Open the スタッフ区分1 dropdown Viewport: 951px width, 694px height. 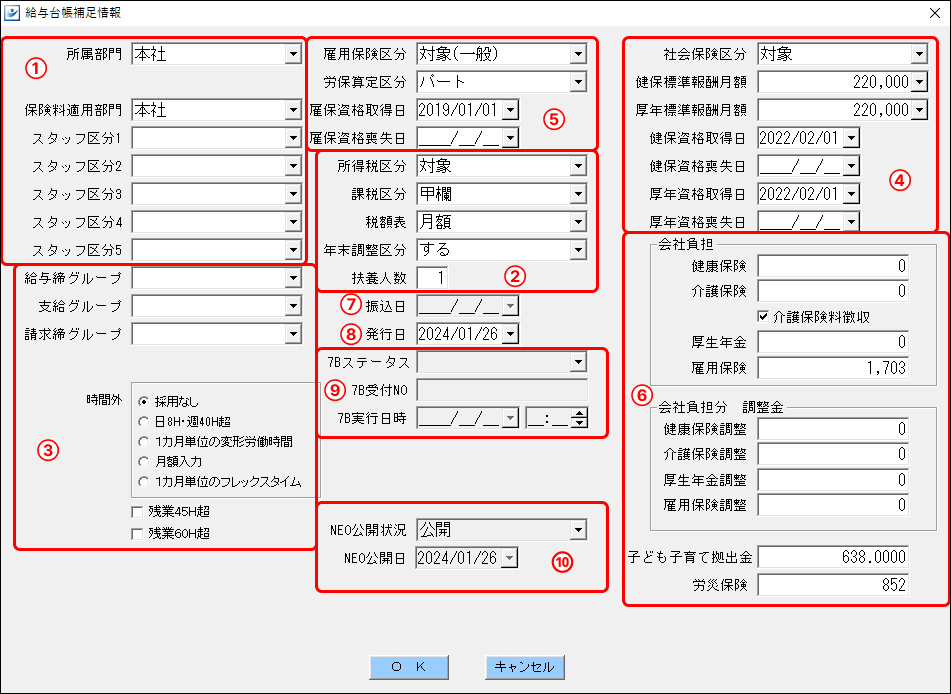click(x=294, y=138)
